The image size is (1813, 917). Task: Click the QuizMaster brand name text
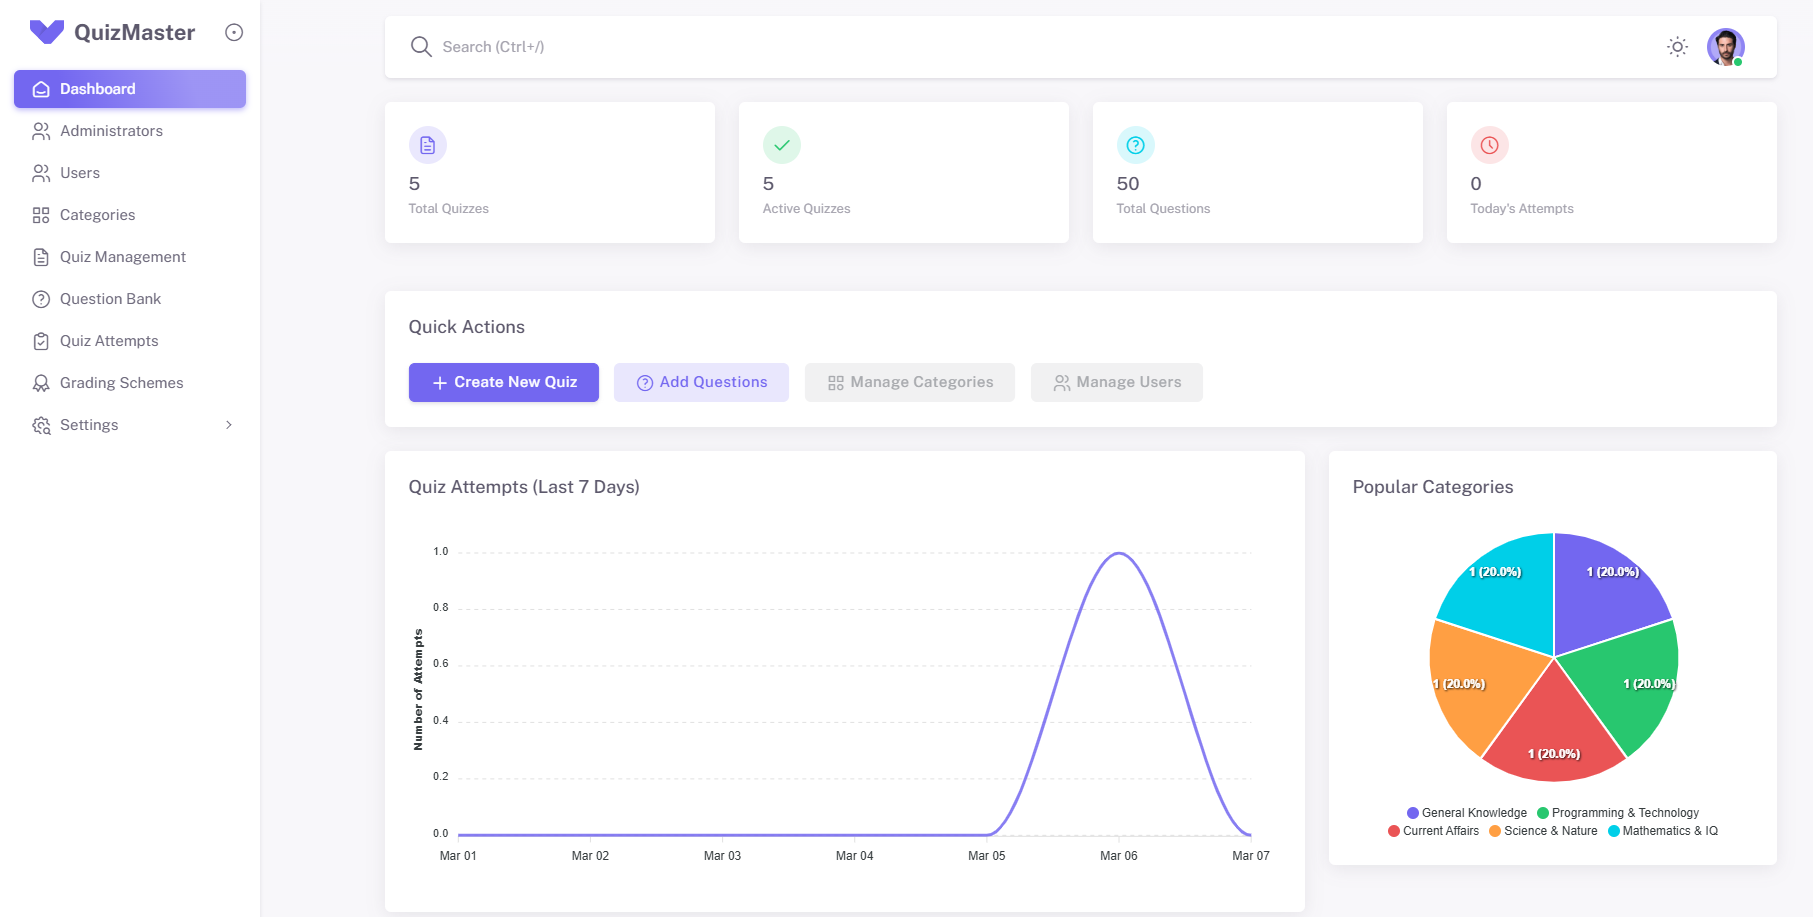[x=135, y=32]
